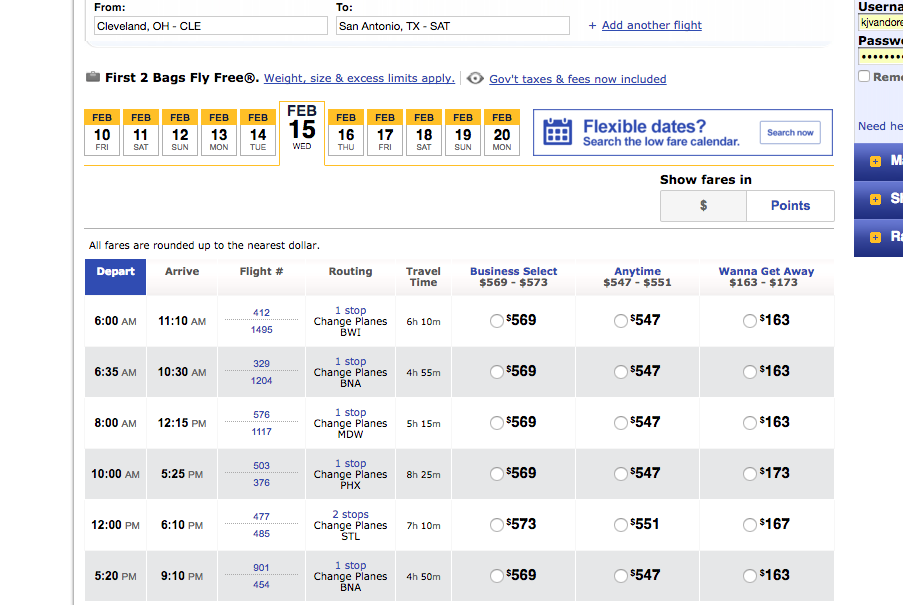Show fares in Points

(790, 205)
